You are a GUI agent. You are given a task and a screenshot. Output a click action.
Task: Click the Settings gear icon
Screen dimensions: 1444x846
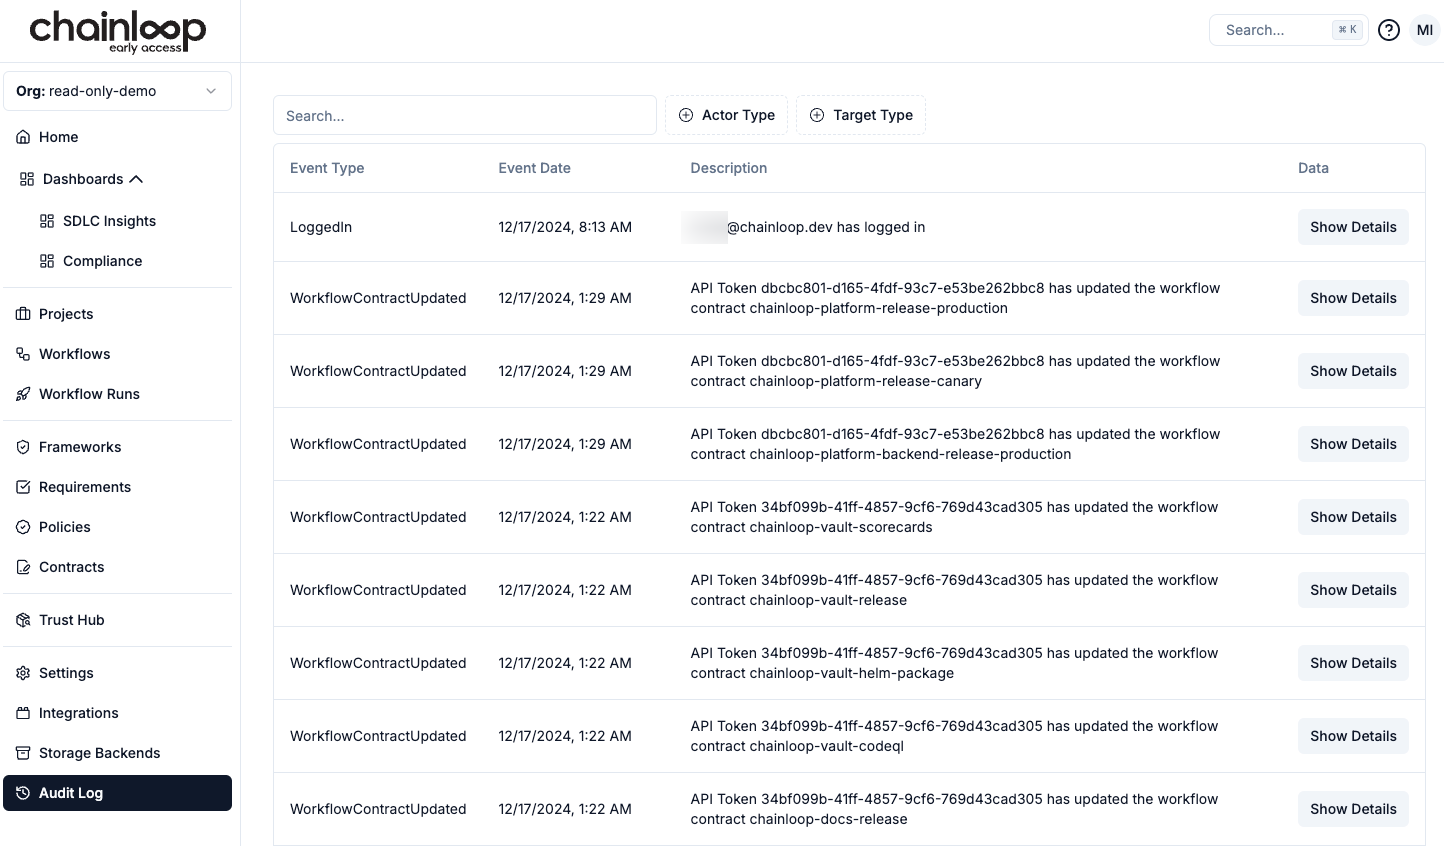[23, 673]
